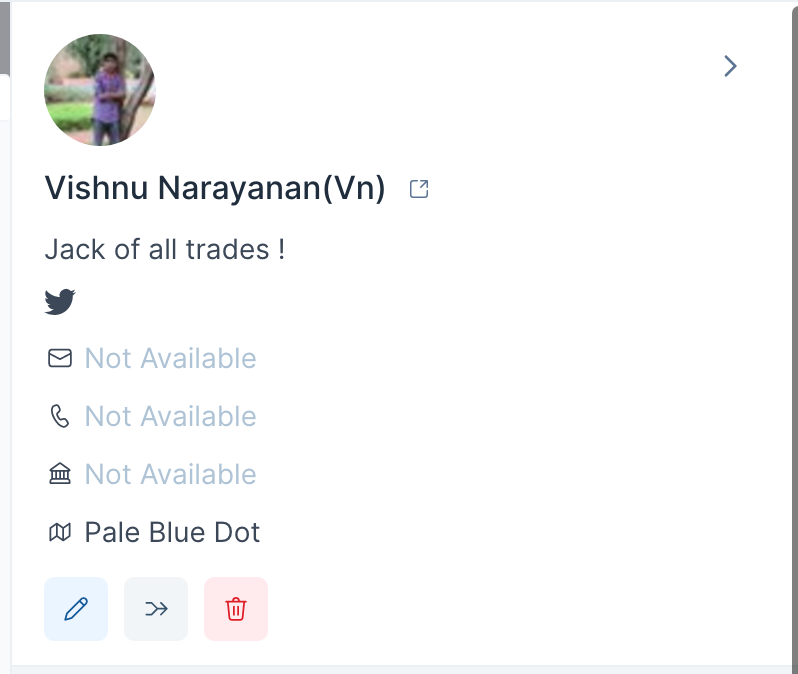Screen dimensions: 798x674
Task: Click the name Vishnu Narayanan(Vn)
Action: click(215, 188)
